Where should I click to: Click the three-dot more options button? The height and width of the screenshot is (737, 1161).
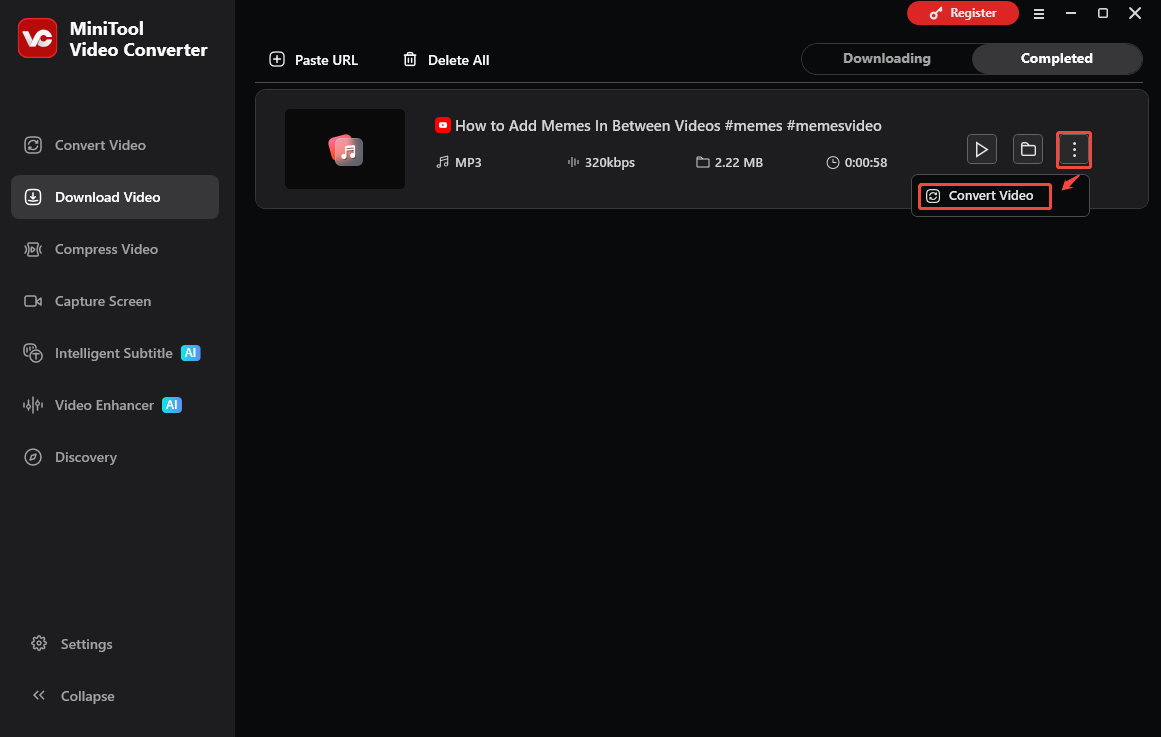point(1074,150)
